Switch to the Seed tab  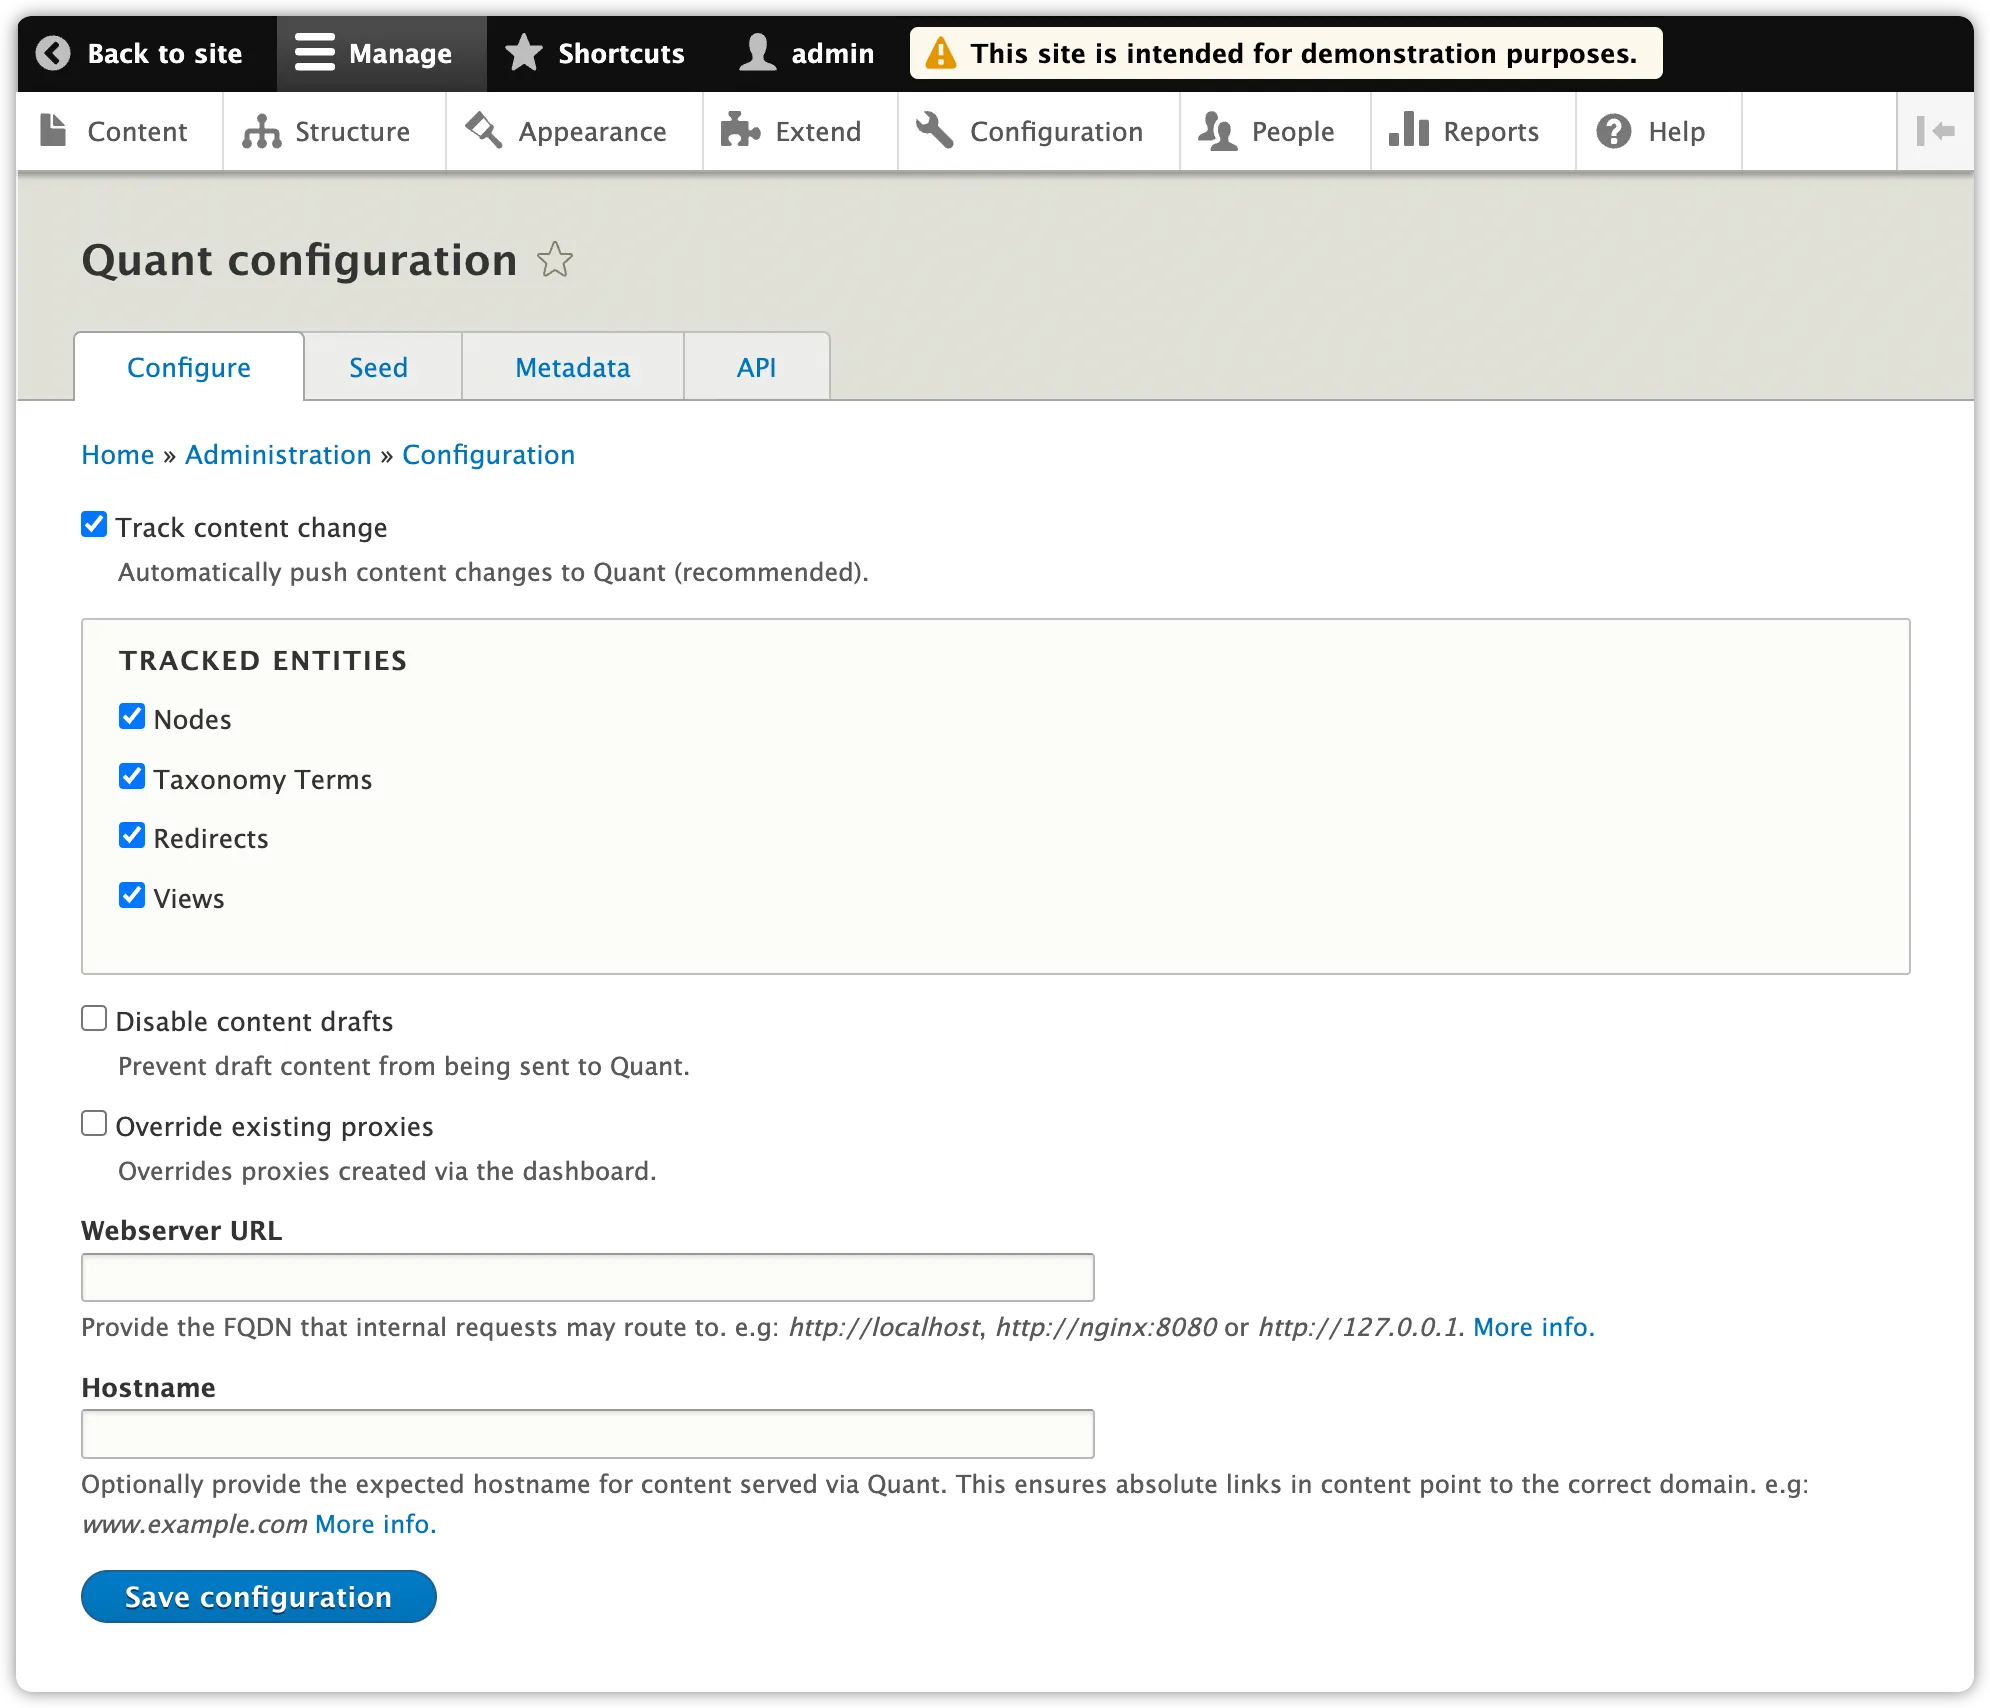(379, 366)
